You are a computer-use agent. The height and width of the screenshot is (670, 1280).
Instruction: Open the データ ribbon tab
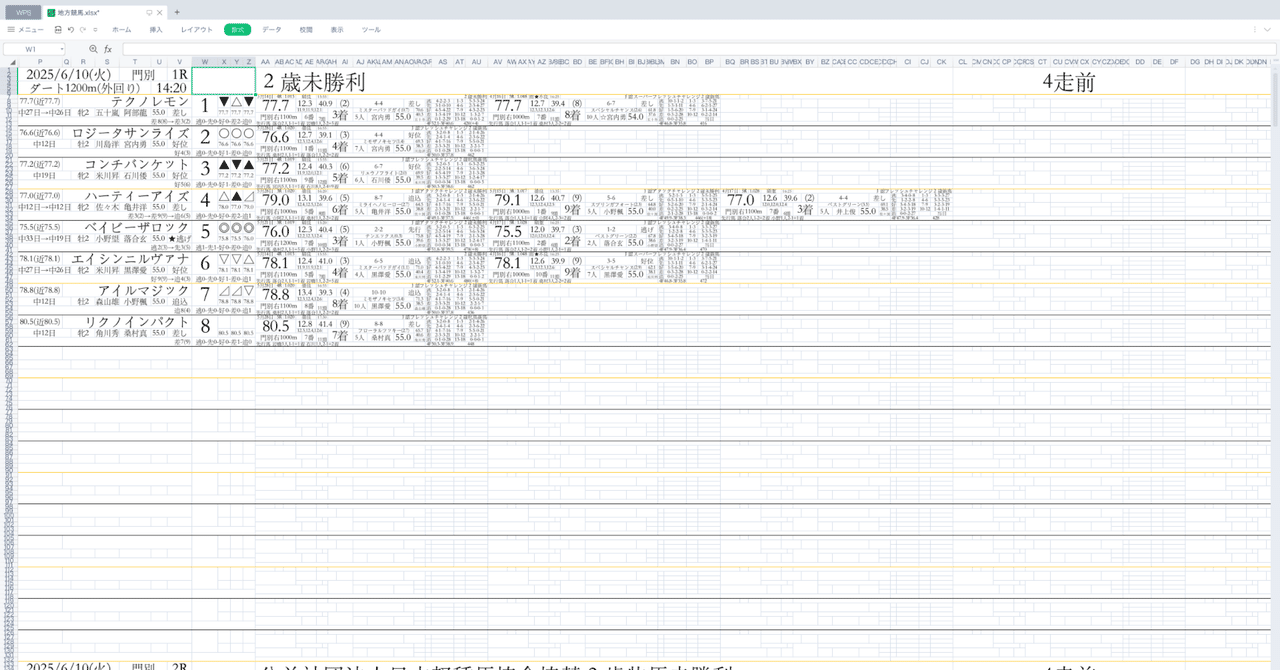(269, 30)
